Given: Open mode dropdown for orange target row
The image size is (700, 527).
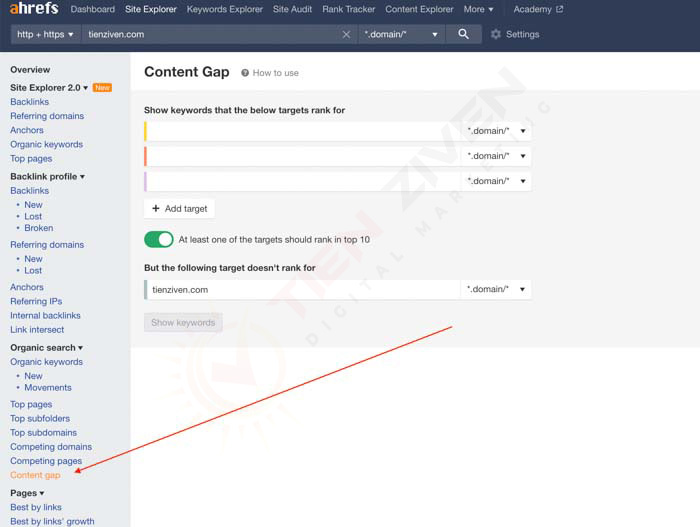Looking at the screenshot, I should pos(496,156).
